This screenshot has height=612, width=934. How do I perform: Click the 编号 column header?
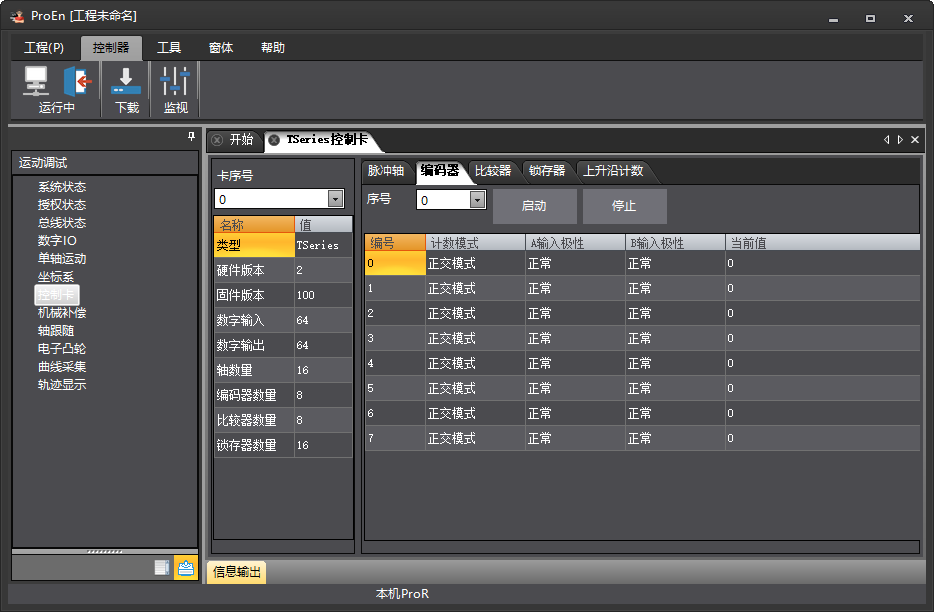(395, 243)
